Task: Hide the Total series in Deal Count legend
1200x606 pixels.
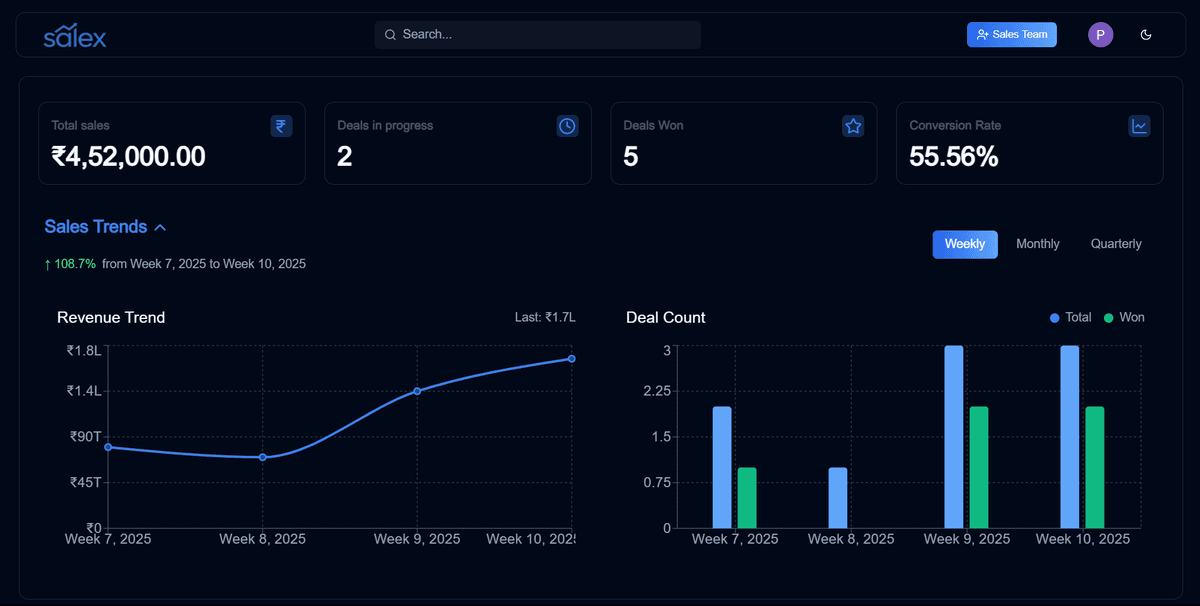Action: click(x=1070, y=317)
